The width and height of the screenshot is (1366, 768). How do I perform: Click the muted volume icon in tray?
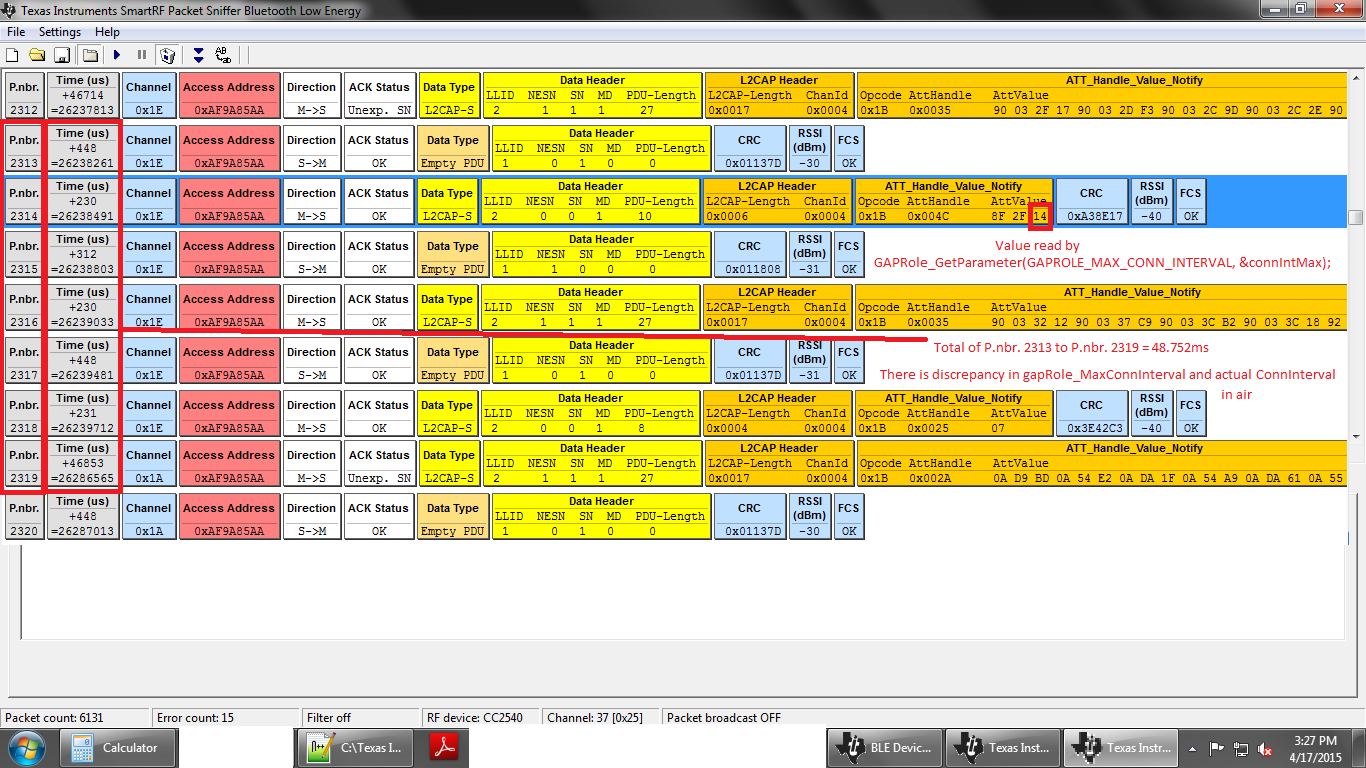coord(1265,748)
